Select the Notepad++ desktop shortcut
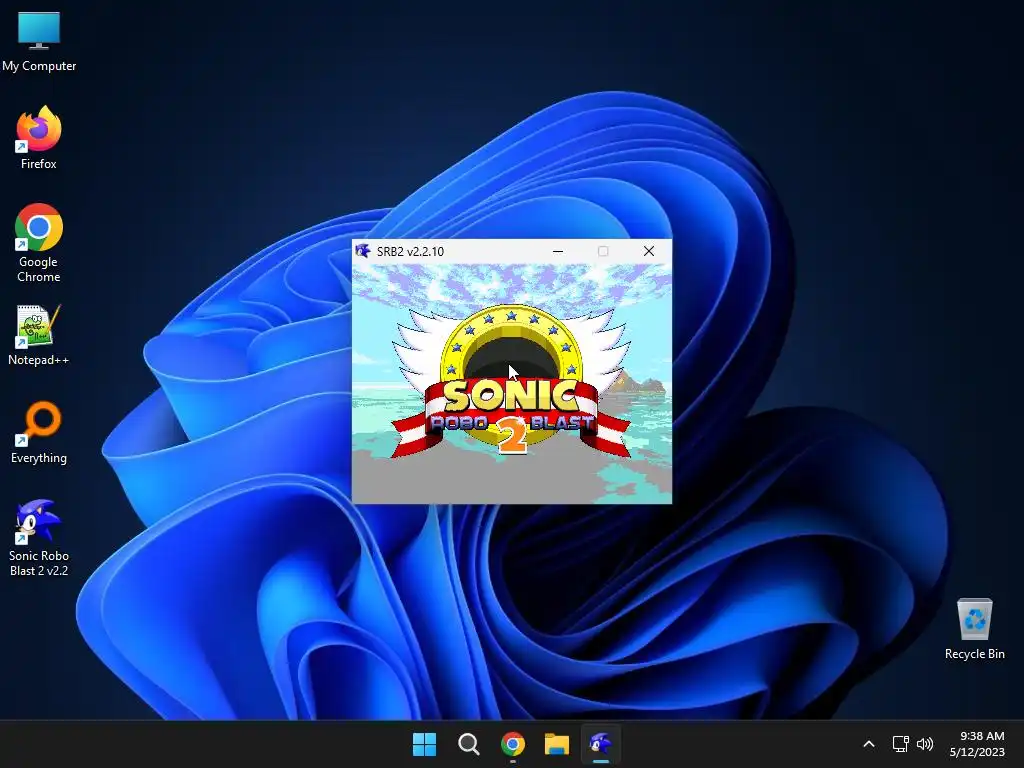 coord(39,334)
